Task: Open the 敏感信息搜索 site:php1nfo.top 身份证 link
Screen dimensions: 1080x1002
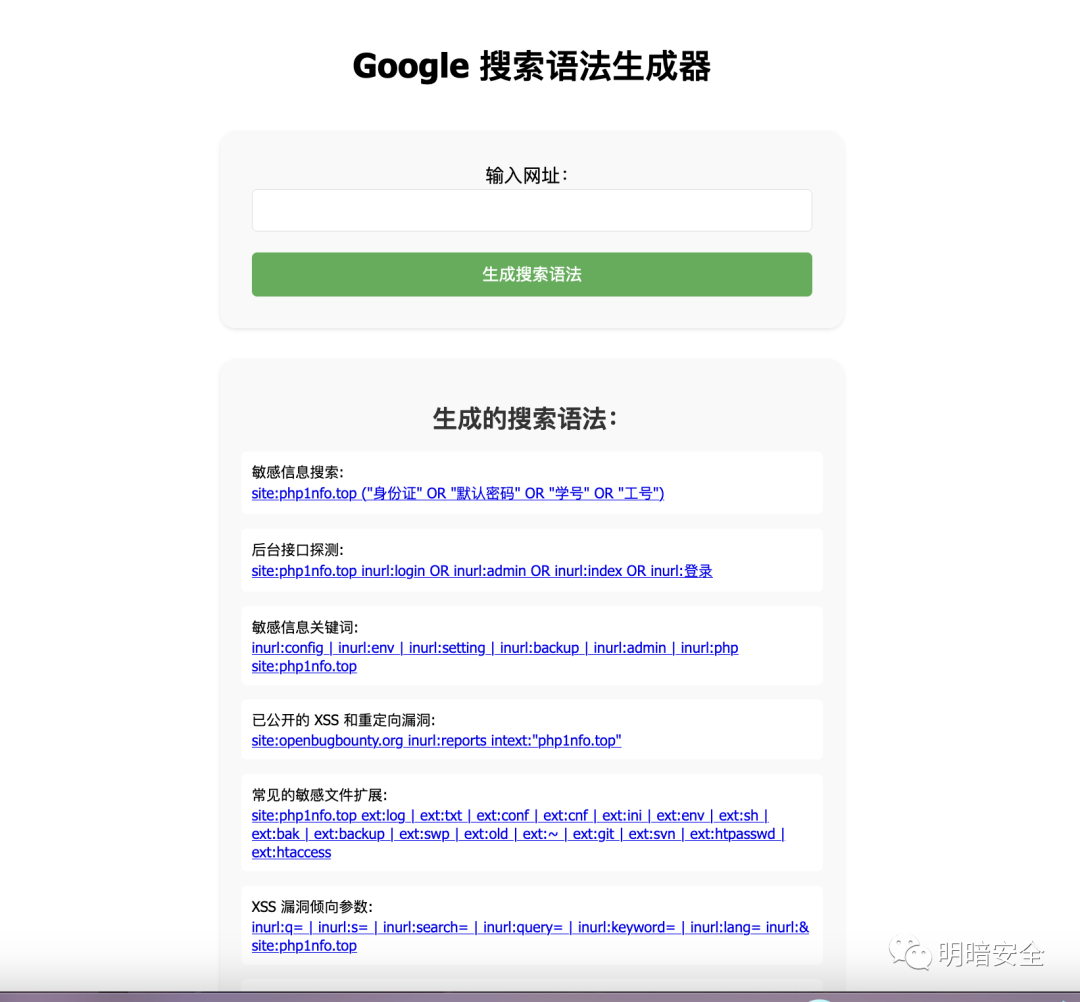Action: coord(458,493)
